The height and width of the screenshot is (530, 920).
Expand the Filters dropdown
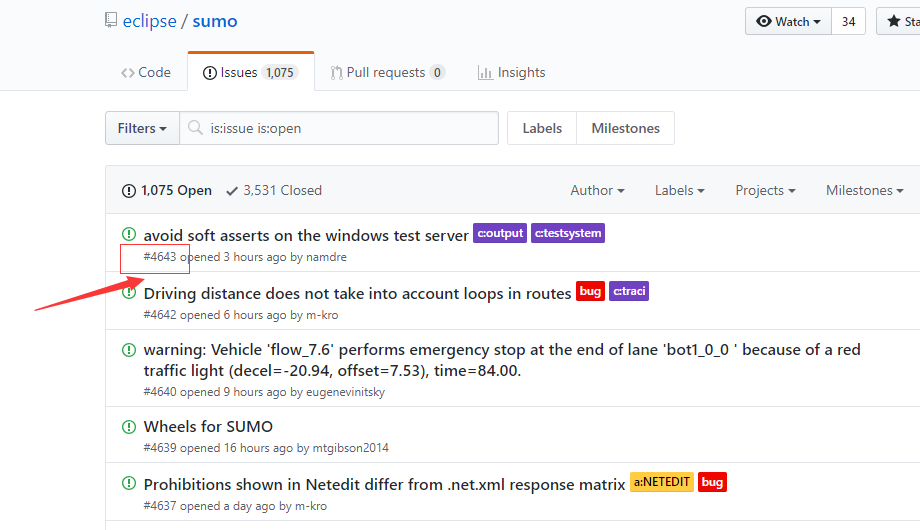coord(142,128)
